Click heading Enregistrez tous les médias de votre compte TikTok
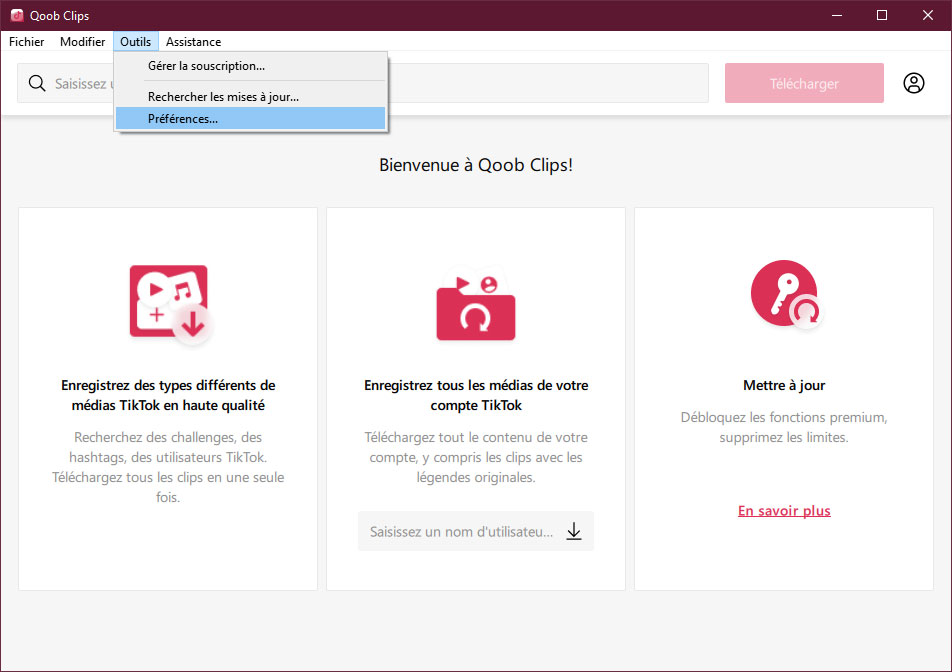The width and height of the screenshot is (952, 672). click(x=476, y=395)
